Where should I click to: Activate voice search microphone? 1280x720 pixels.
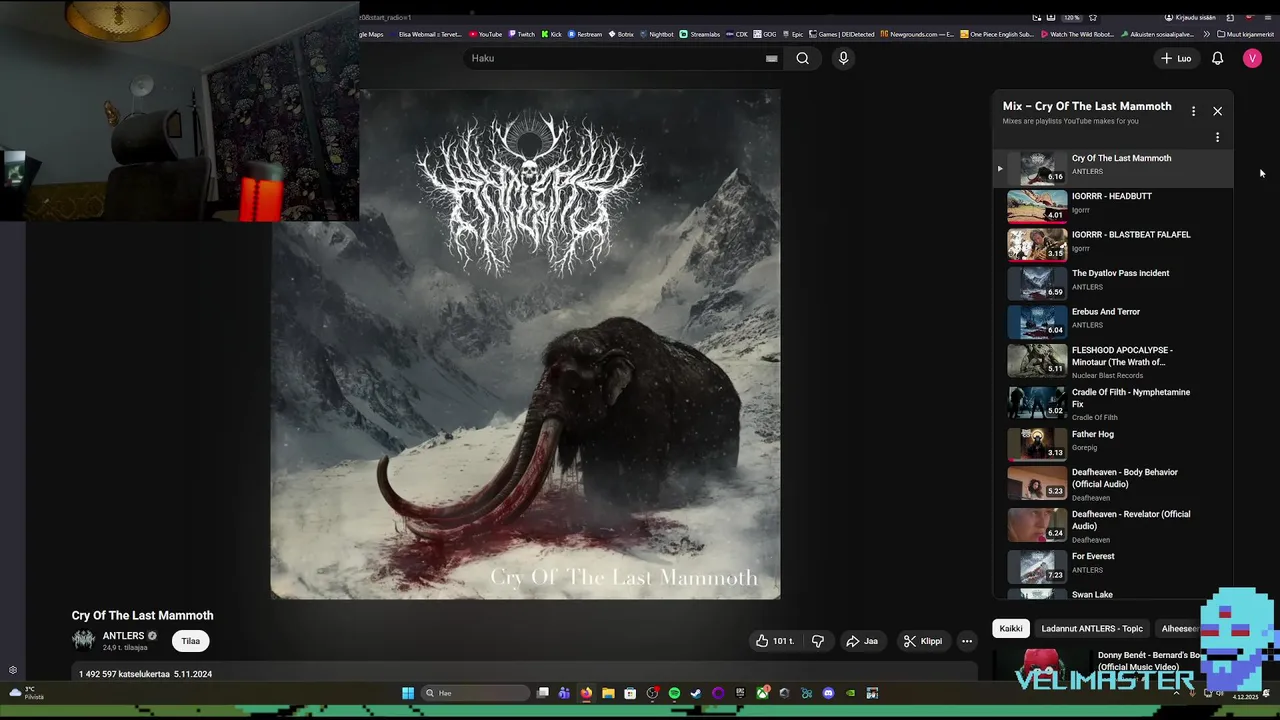coord(843,58)
